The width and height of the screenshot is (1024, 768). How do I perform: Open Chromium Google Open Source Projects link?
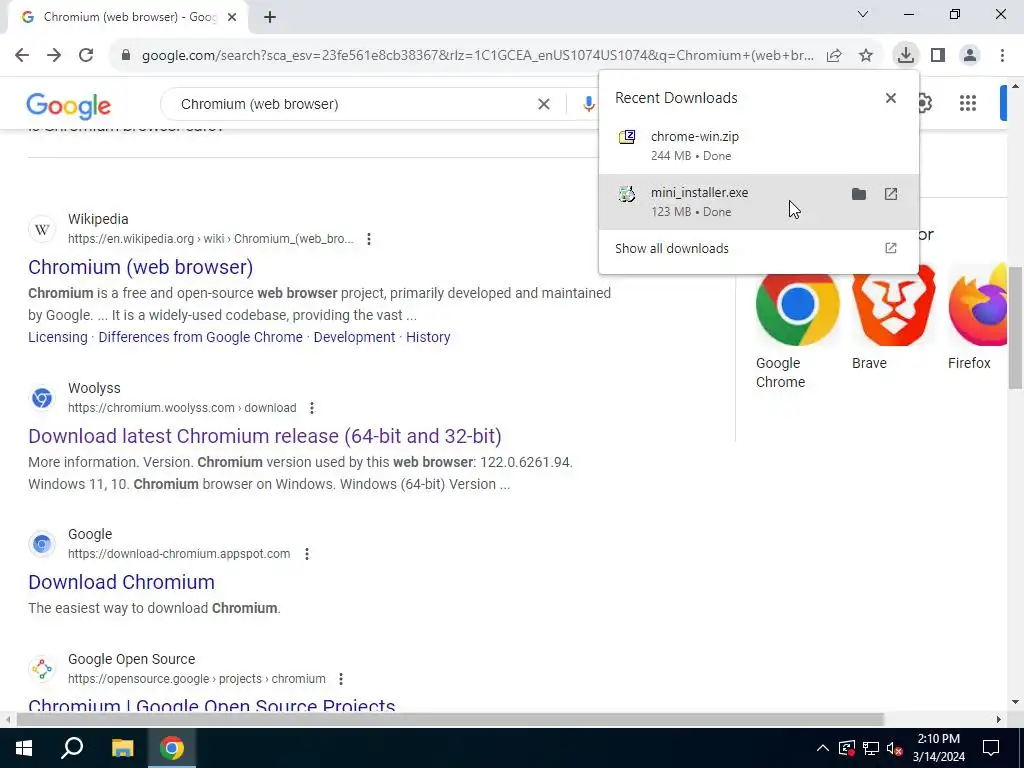tap(212, 705)
